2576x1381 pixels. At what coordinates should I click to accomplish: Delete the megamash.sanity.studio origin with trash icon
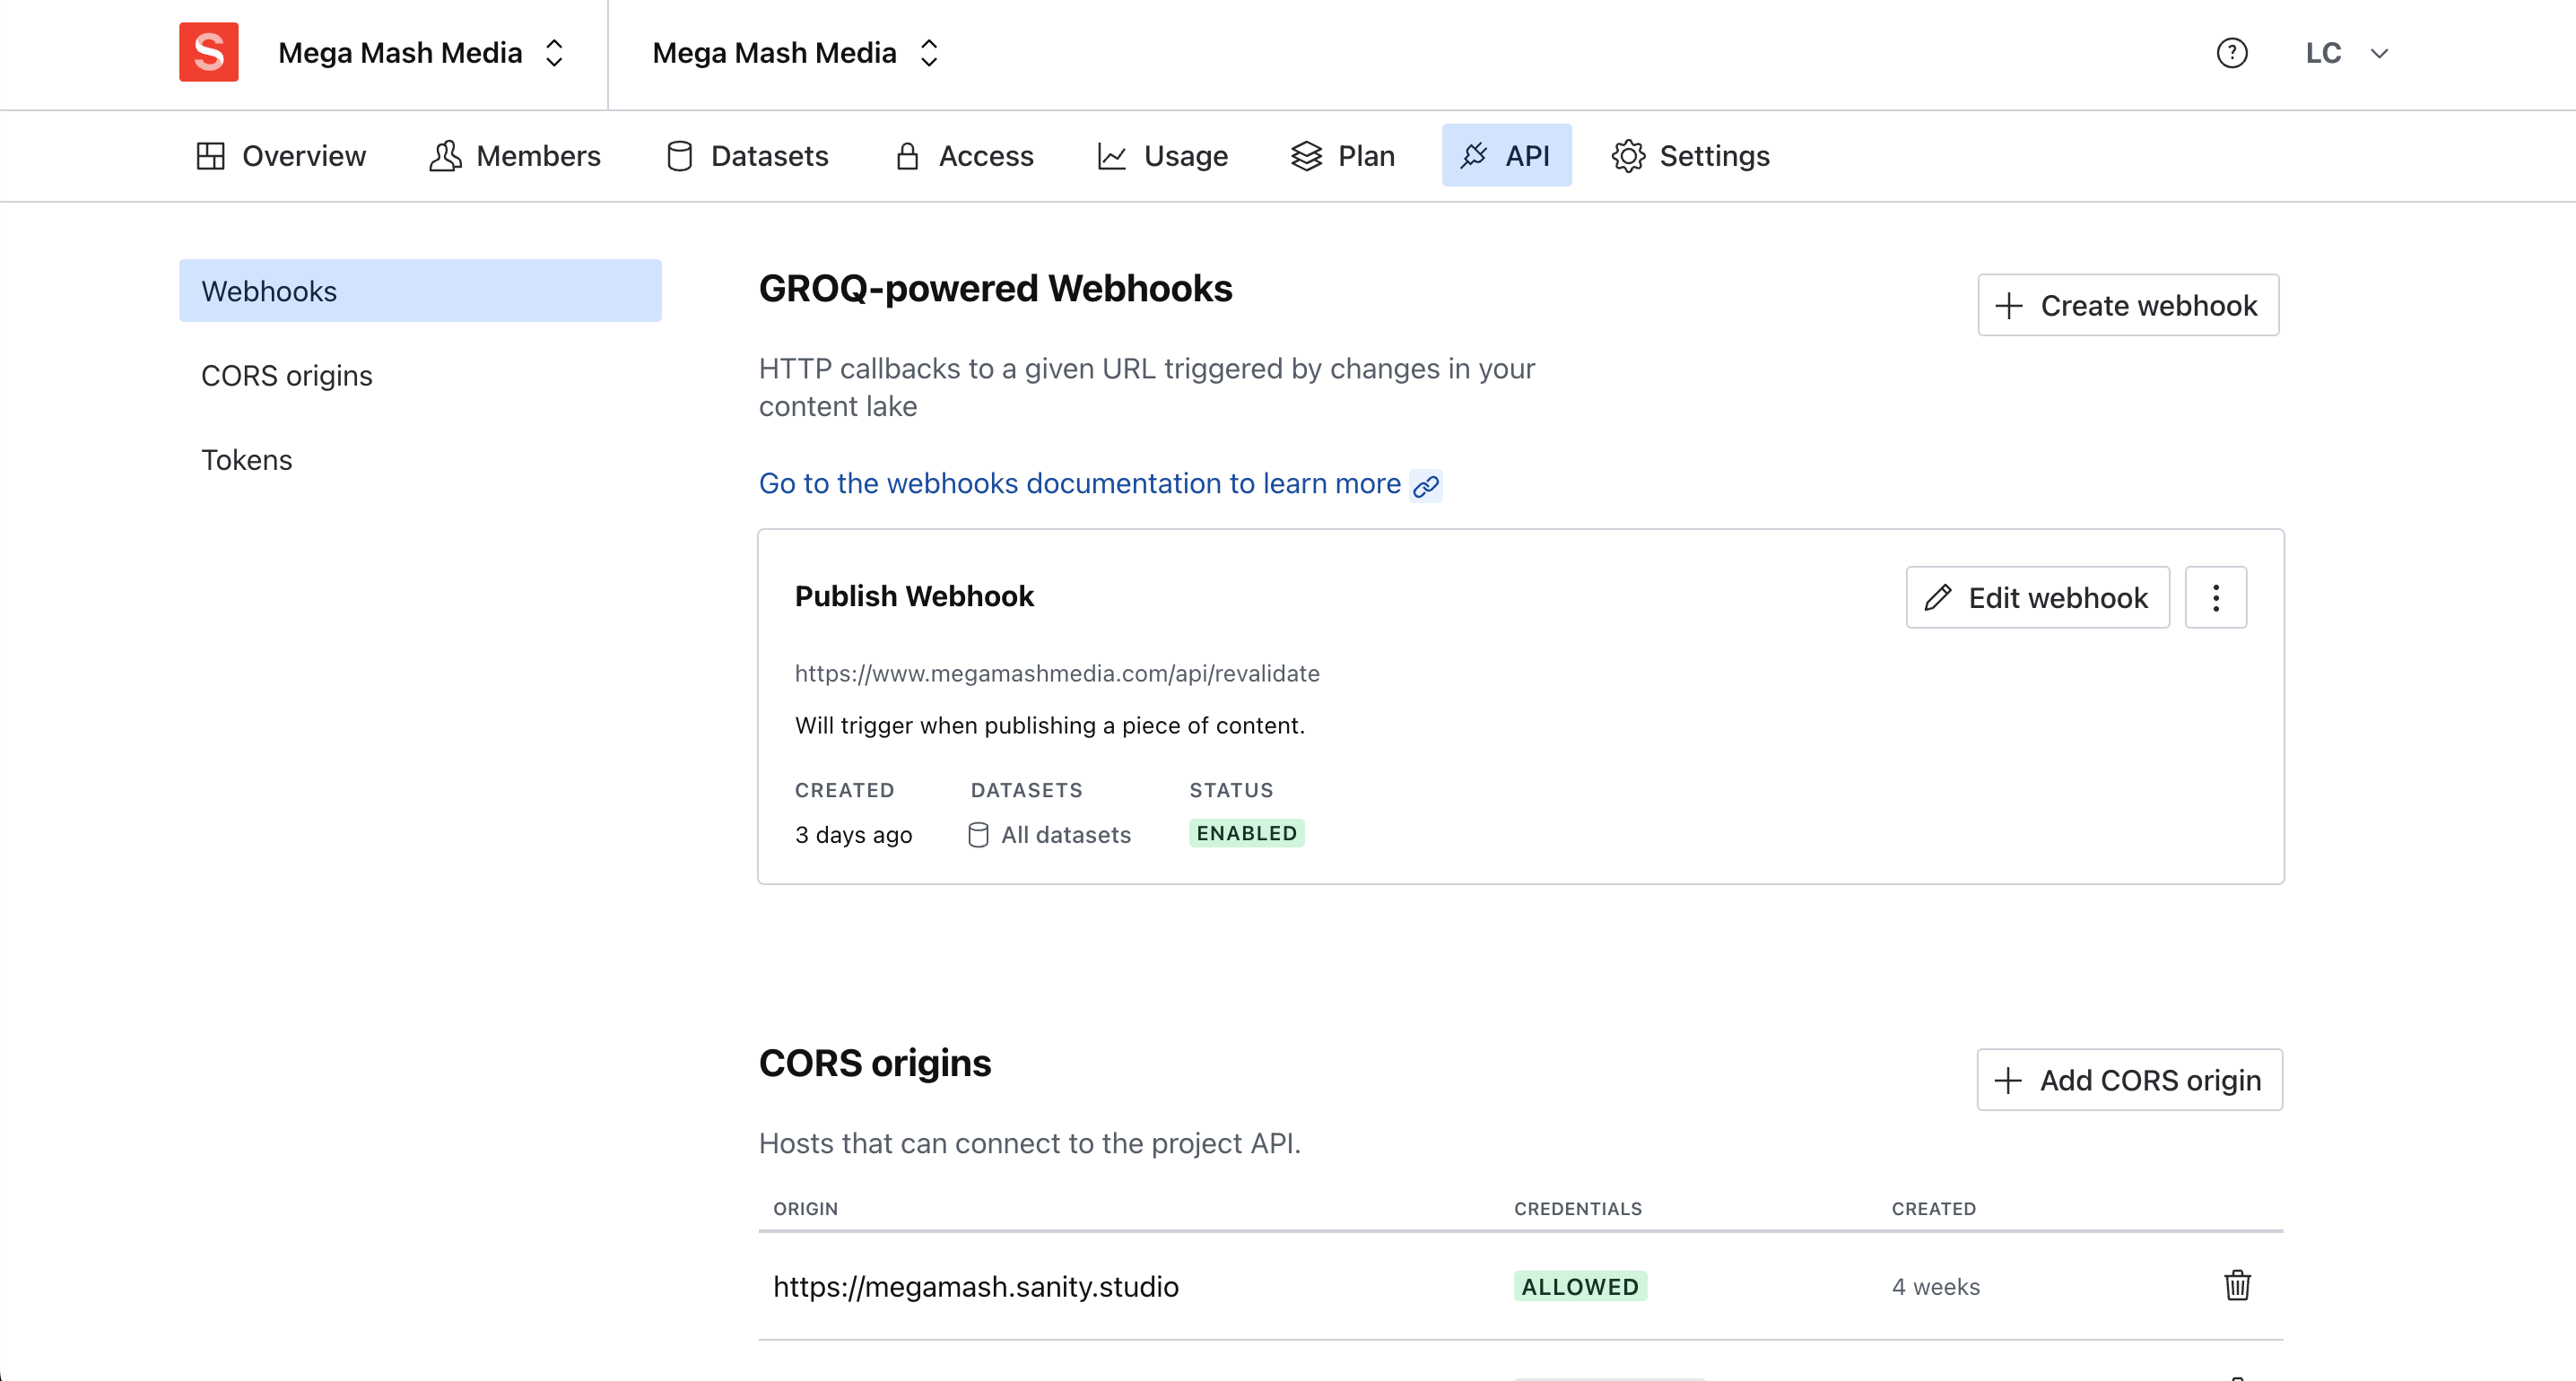2238,1286
